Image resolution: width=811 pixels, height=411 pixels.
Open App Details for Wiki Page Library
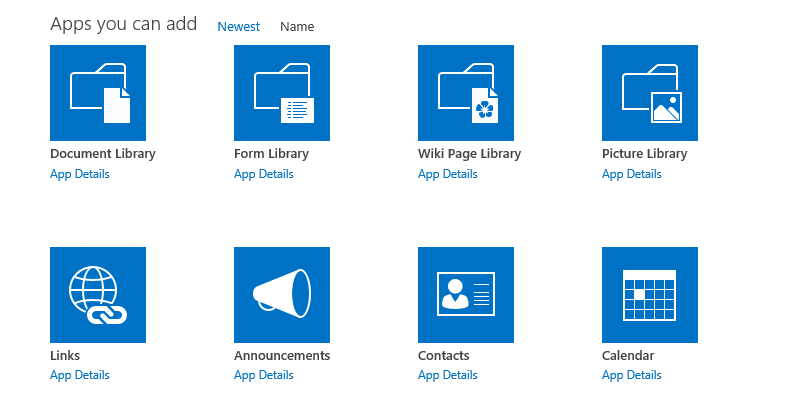coord(448,174)
